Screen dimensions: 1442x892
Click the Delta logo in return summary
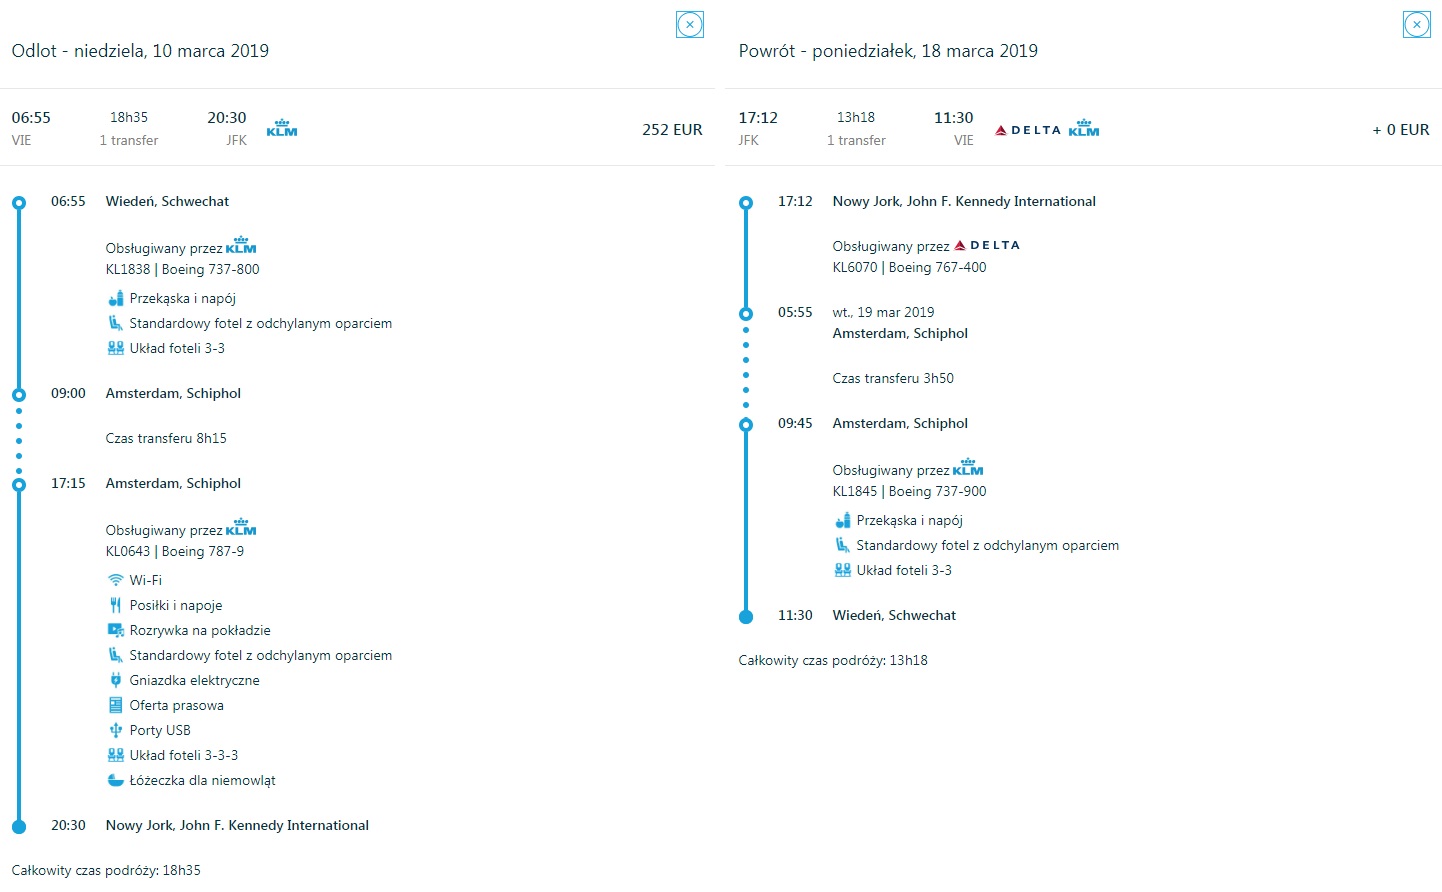coord(1028,130)
